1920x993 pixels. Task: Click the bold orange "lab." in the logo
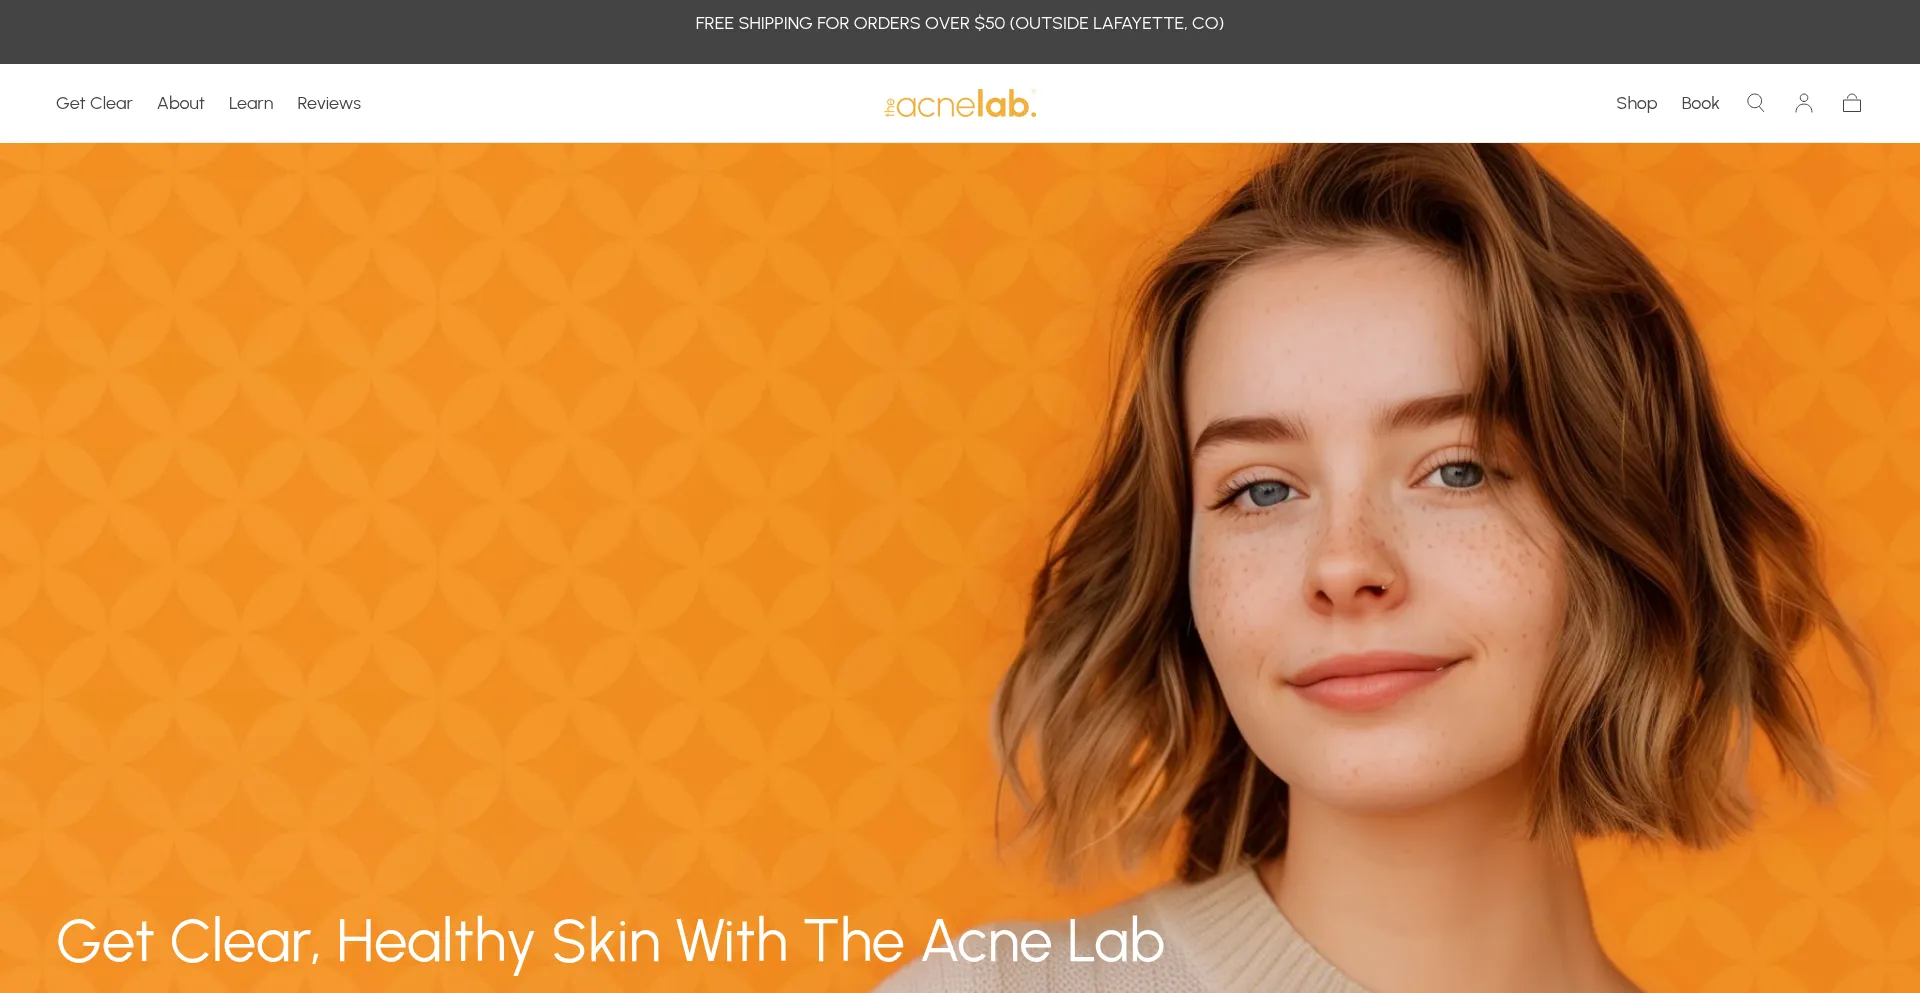coord(1006,103)
